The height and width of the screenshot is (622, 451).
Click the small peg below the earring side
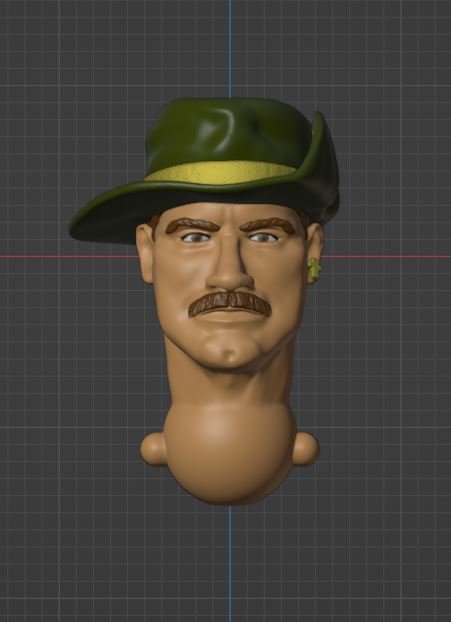click(x=306, y=449)
